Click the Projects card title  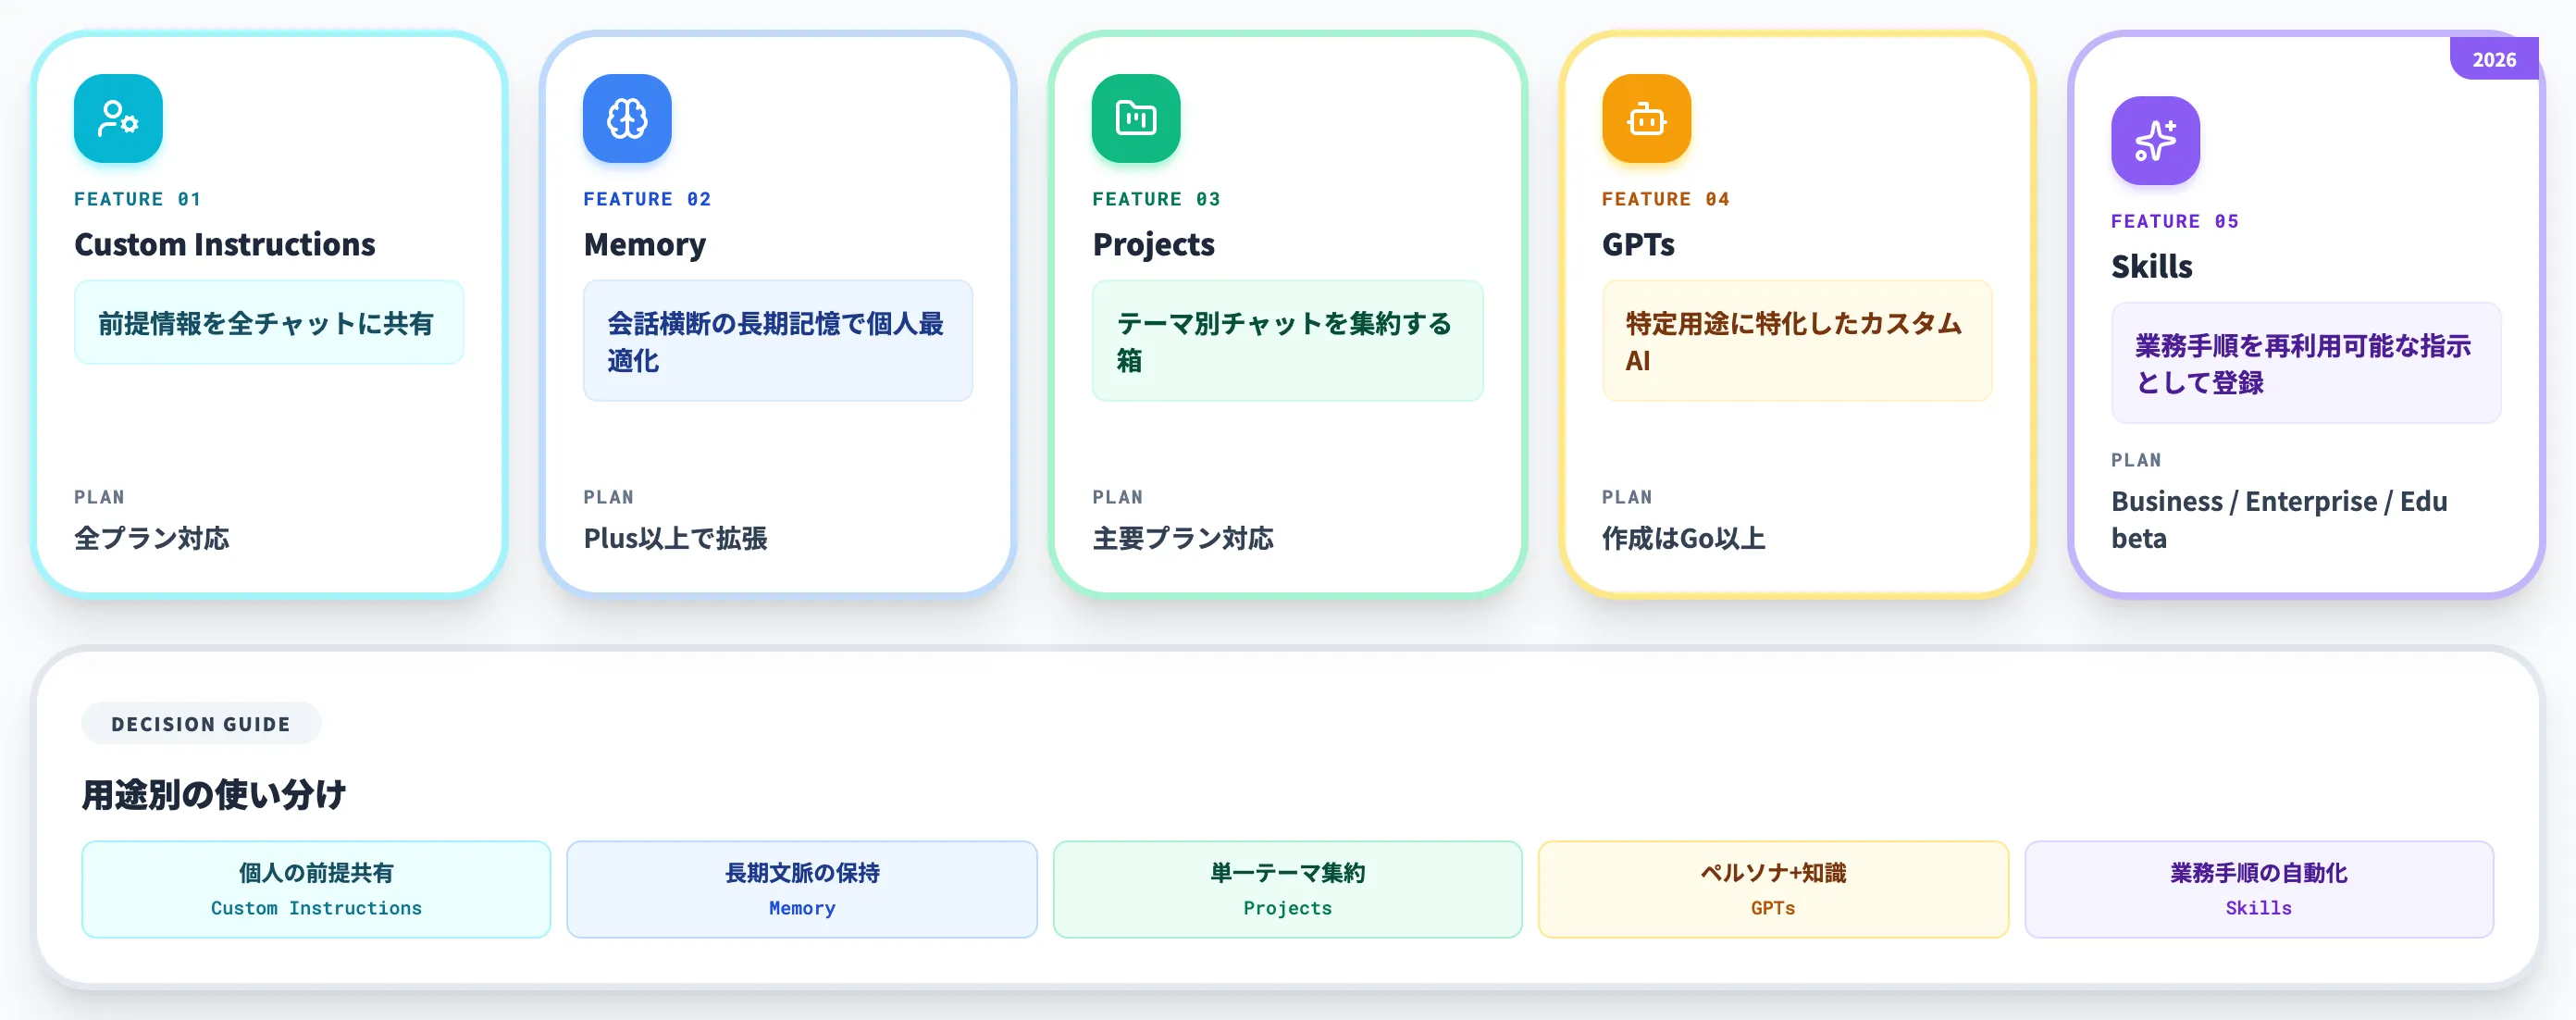[1153, 244]
